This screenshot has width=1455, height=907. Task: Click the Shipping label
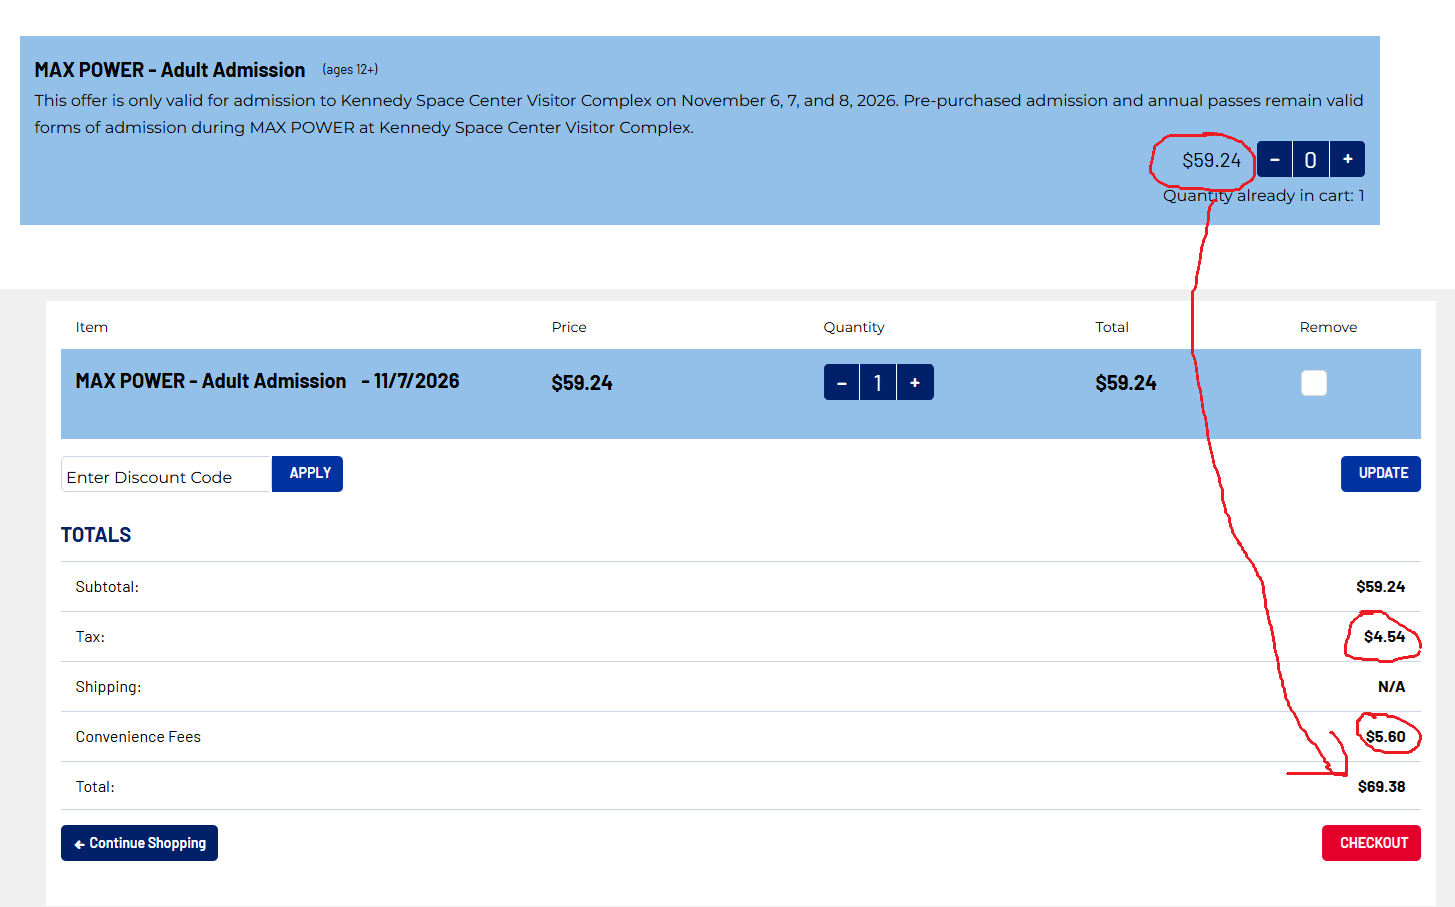click(x=108, y=687)
